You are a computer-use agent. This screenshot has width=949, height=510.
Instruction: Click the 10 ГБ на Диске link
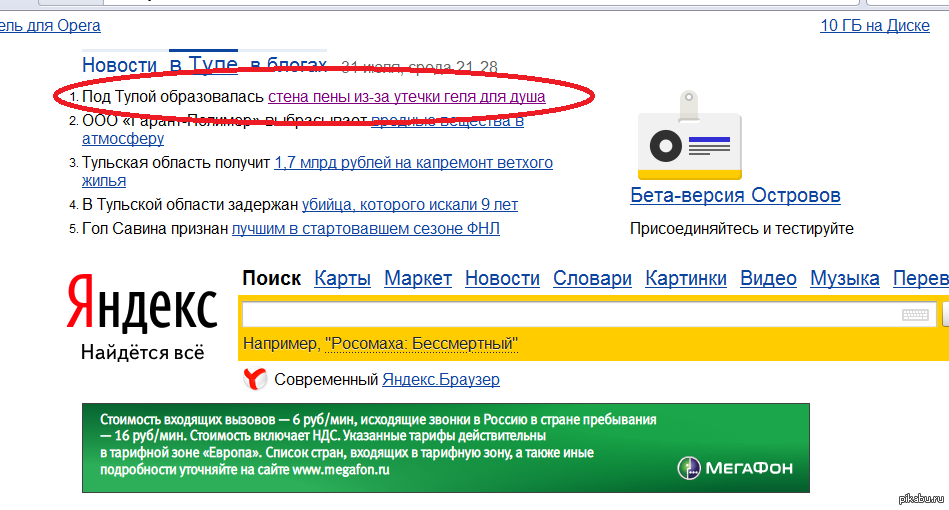tap(874, 26)
